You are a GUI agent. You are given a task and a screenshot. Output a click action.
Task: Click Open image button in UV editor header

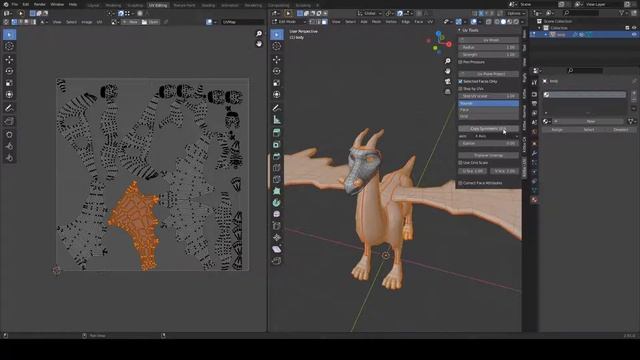click(150, 22)
